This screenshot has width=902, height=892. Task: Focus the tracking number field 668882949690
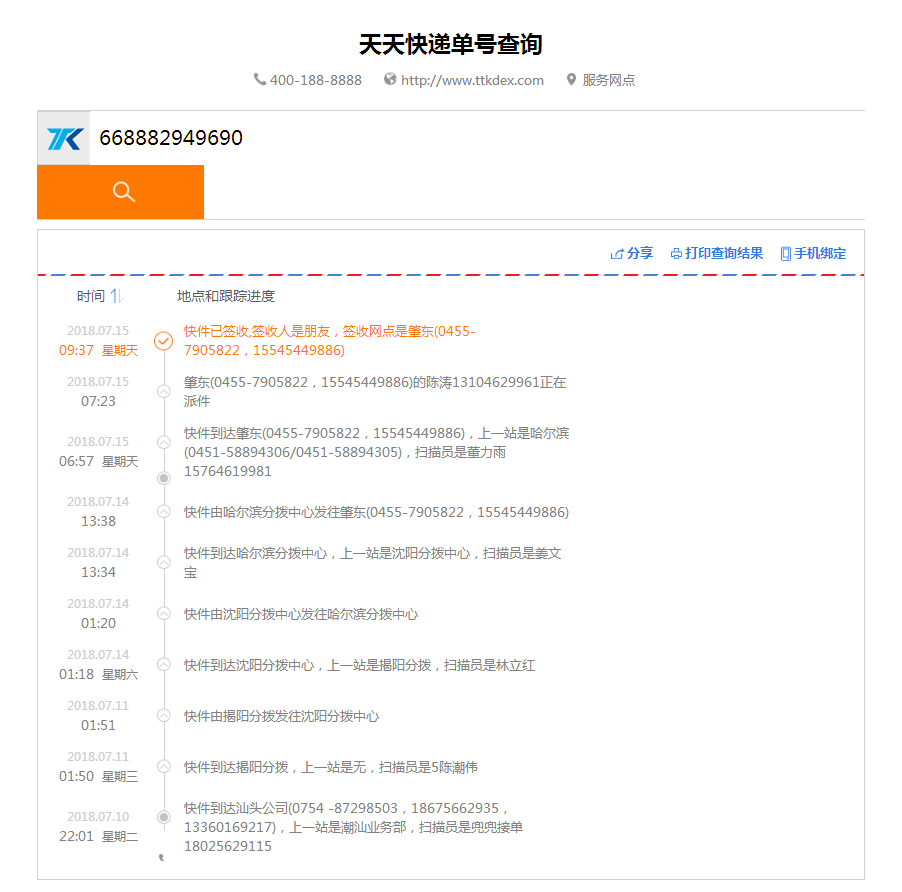point(477,138)
